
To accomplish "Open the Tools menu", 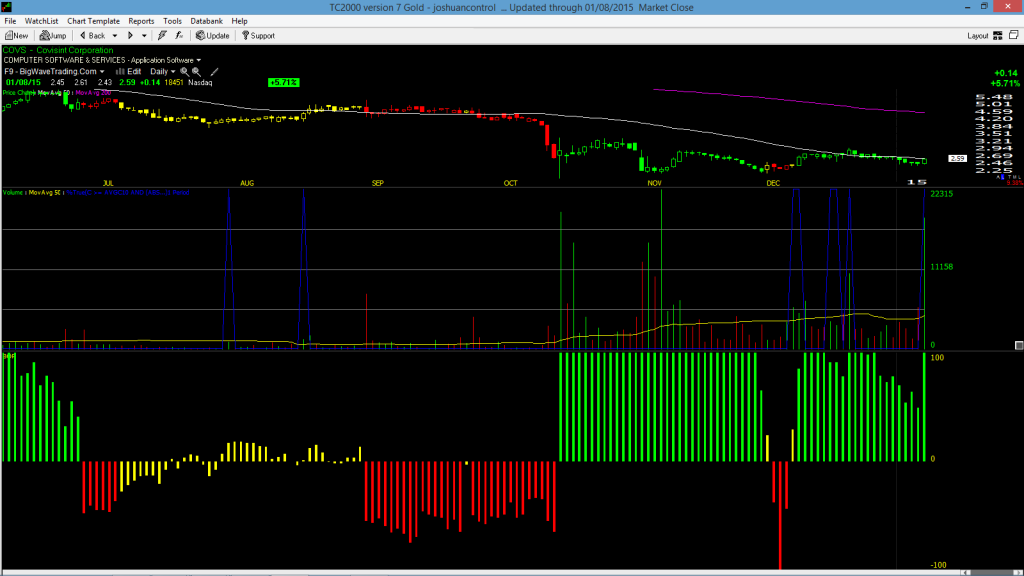I will point(172,21).
